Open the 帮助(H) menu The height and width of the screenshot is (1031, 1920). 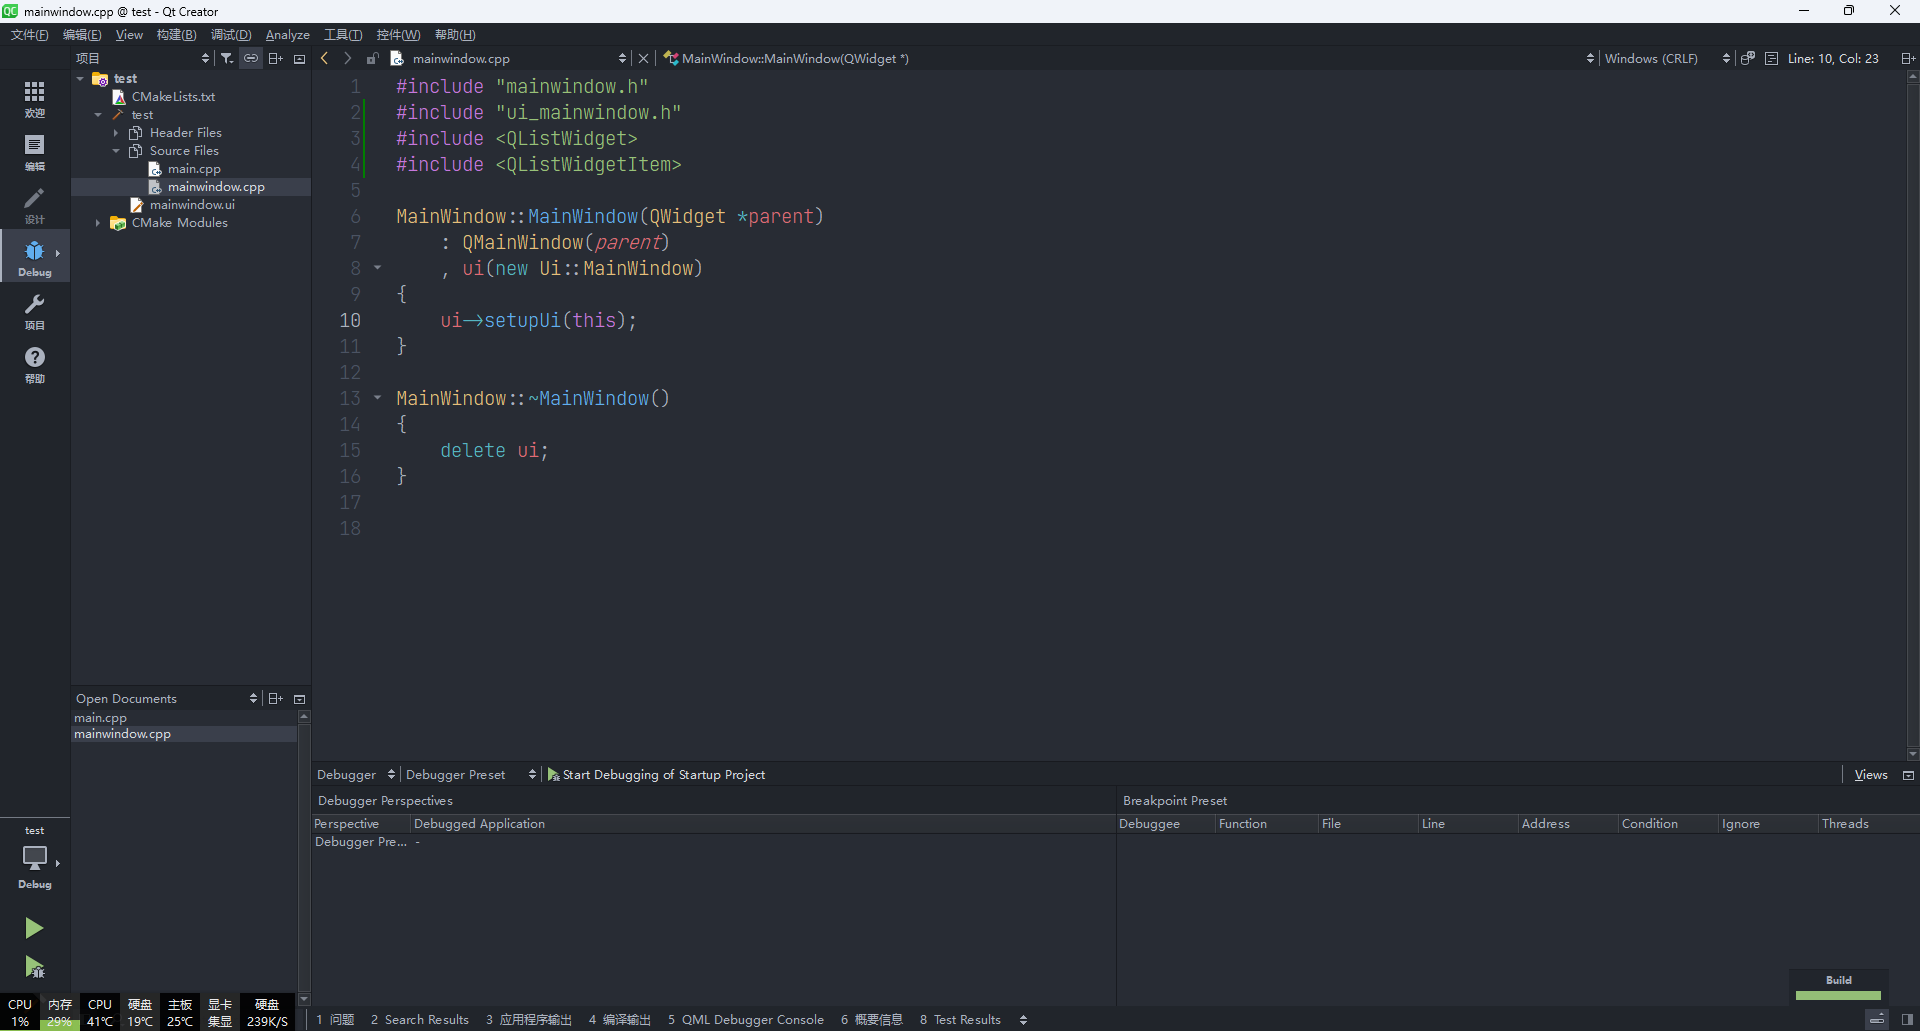click(455, 35)
